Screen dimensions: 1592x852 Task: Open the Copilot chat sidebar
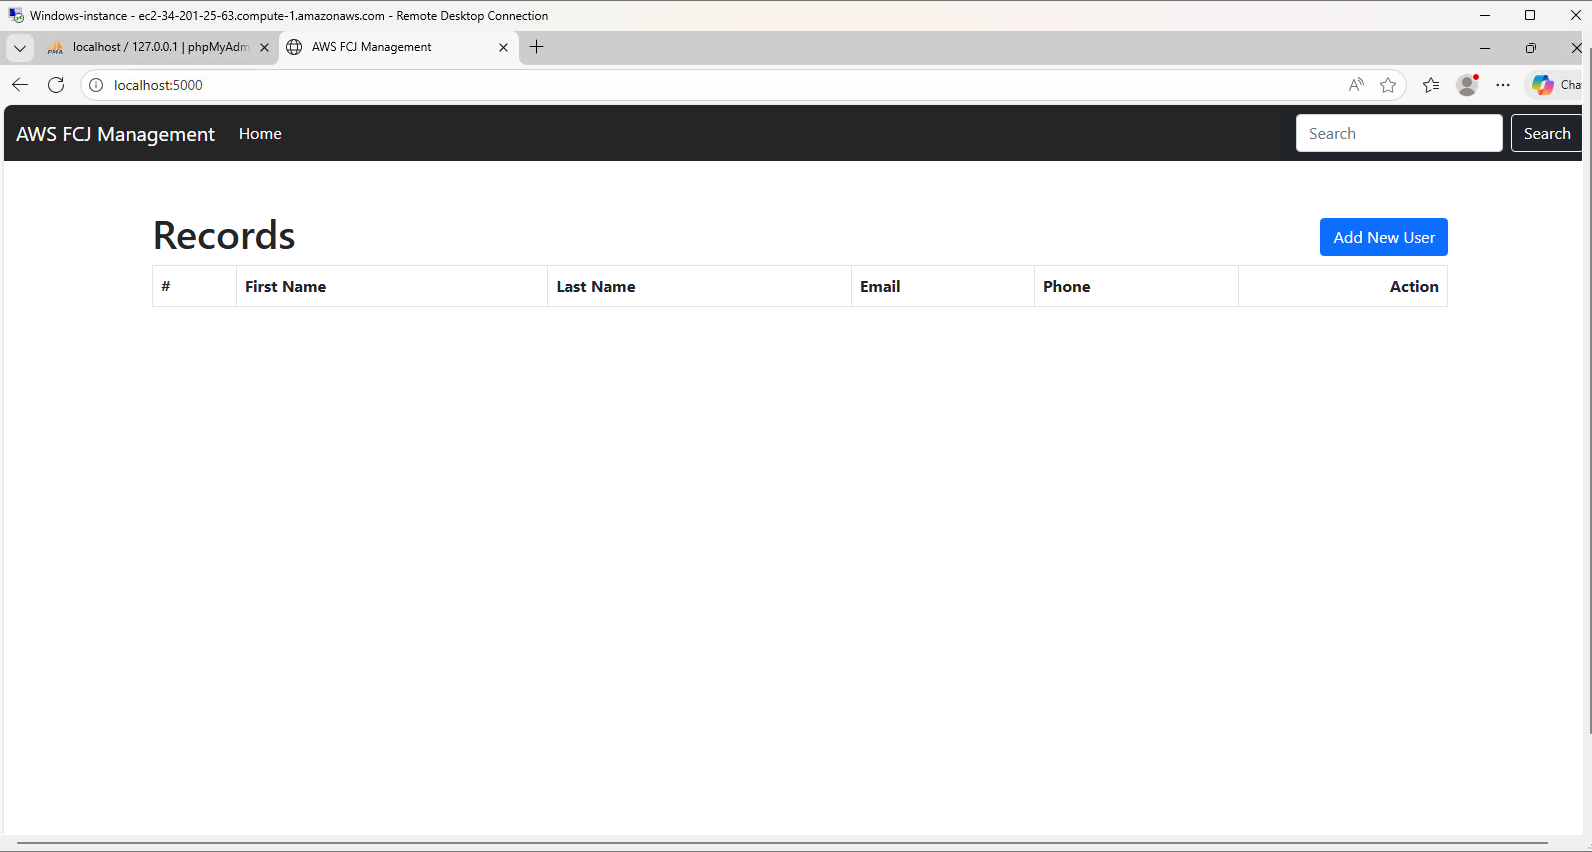[1556, 85]
